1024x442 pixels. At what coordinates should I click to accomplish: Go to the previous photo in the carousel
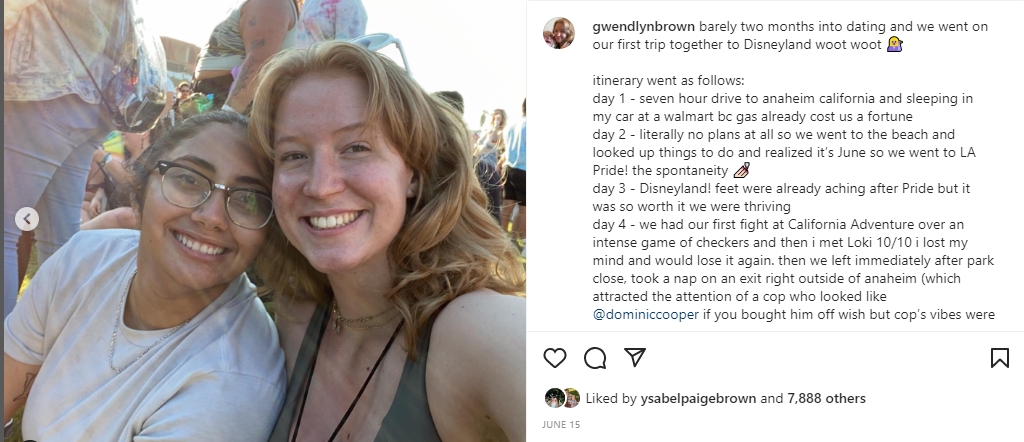(28, 219)
